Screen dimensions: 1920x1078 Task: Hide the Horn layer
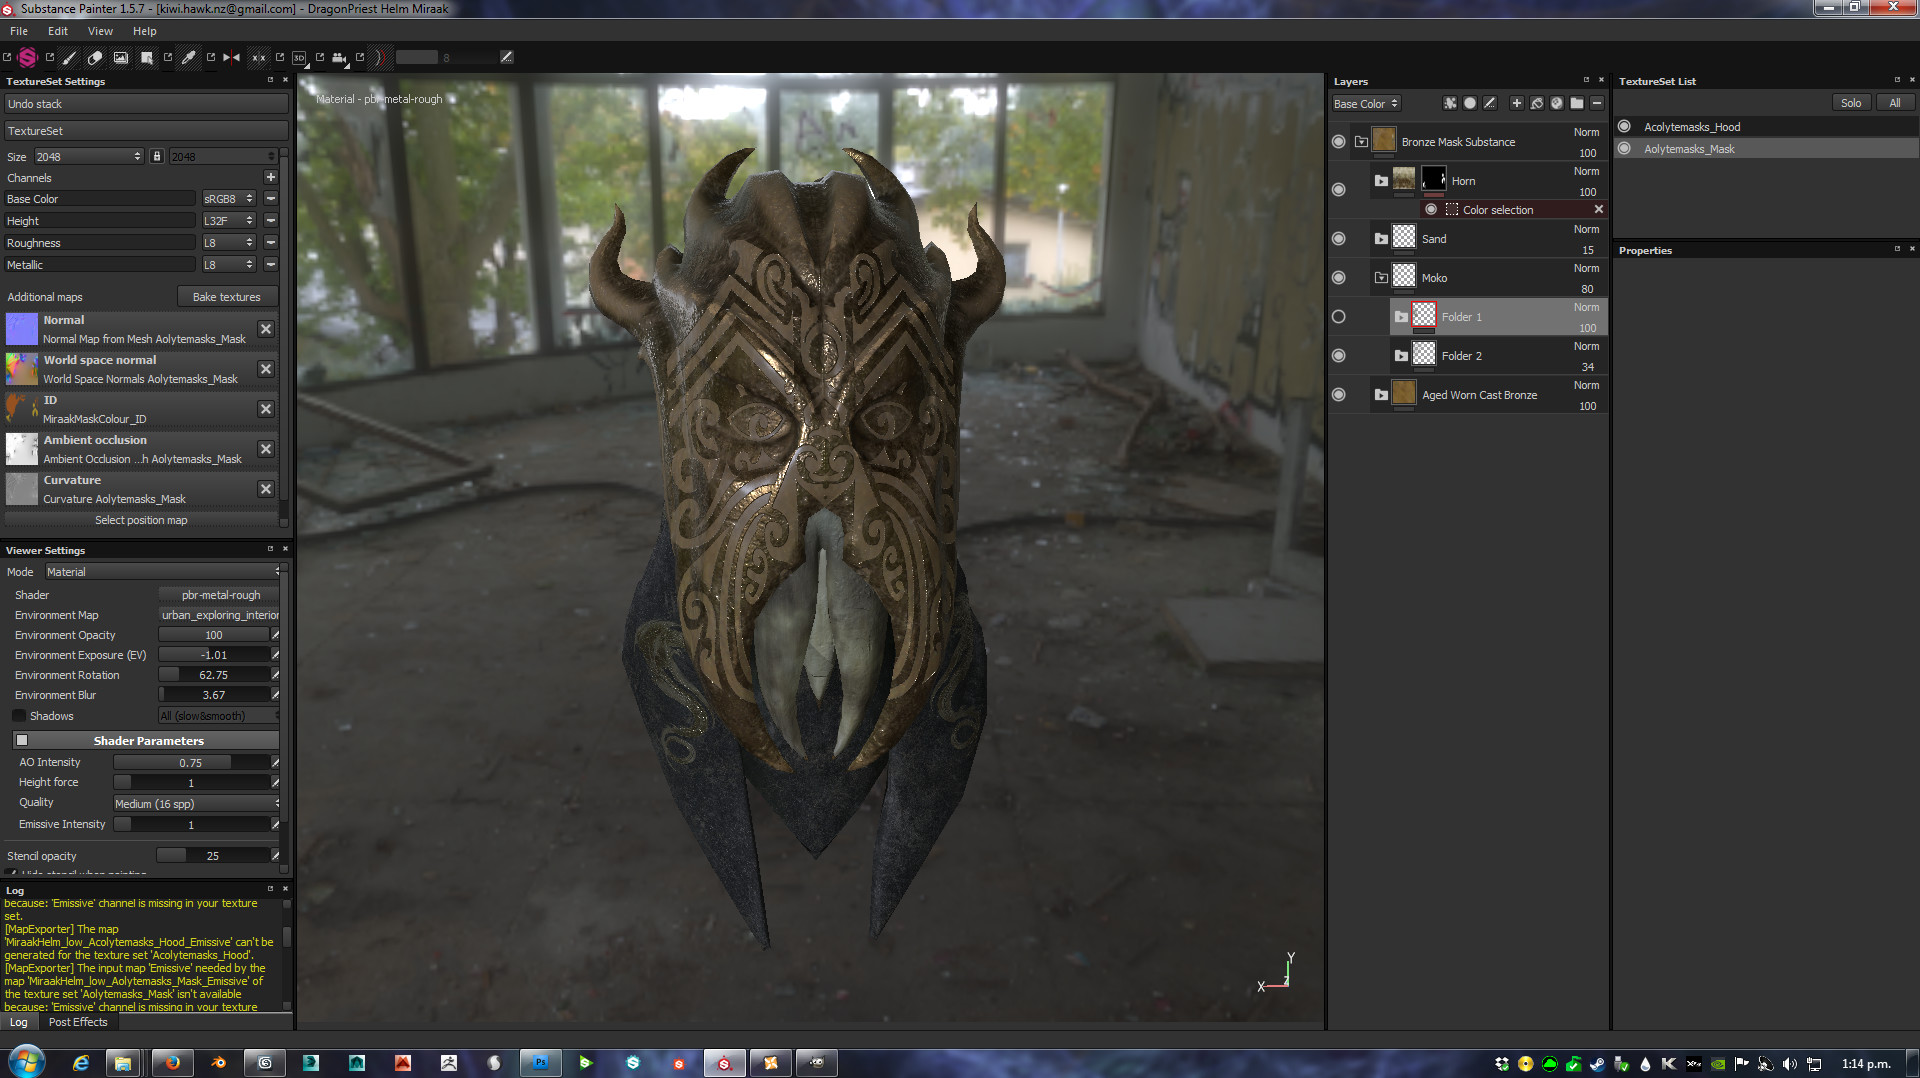(x=1338, y=190)
